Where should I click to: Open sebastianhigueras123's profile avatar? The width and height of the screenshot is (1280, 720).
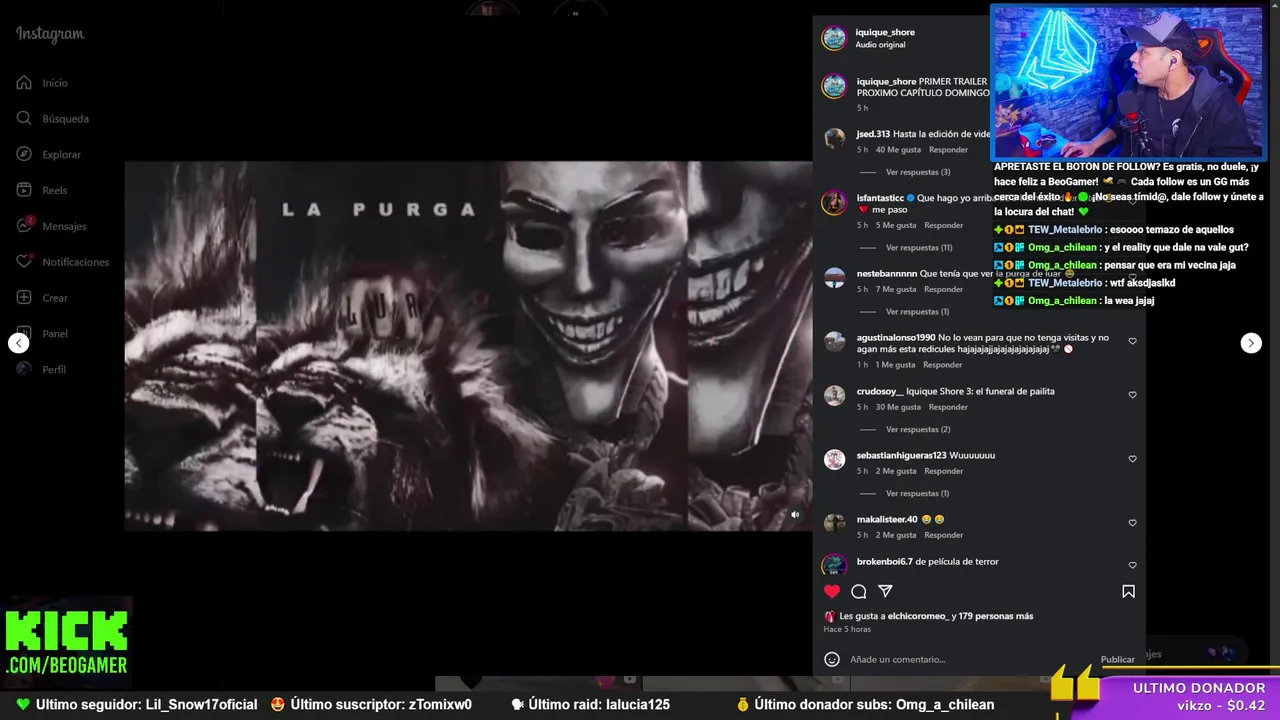point(834,459)
